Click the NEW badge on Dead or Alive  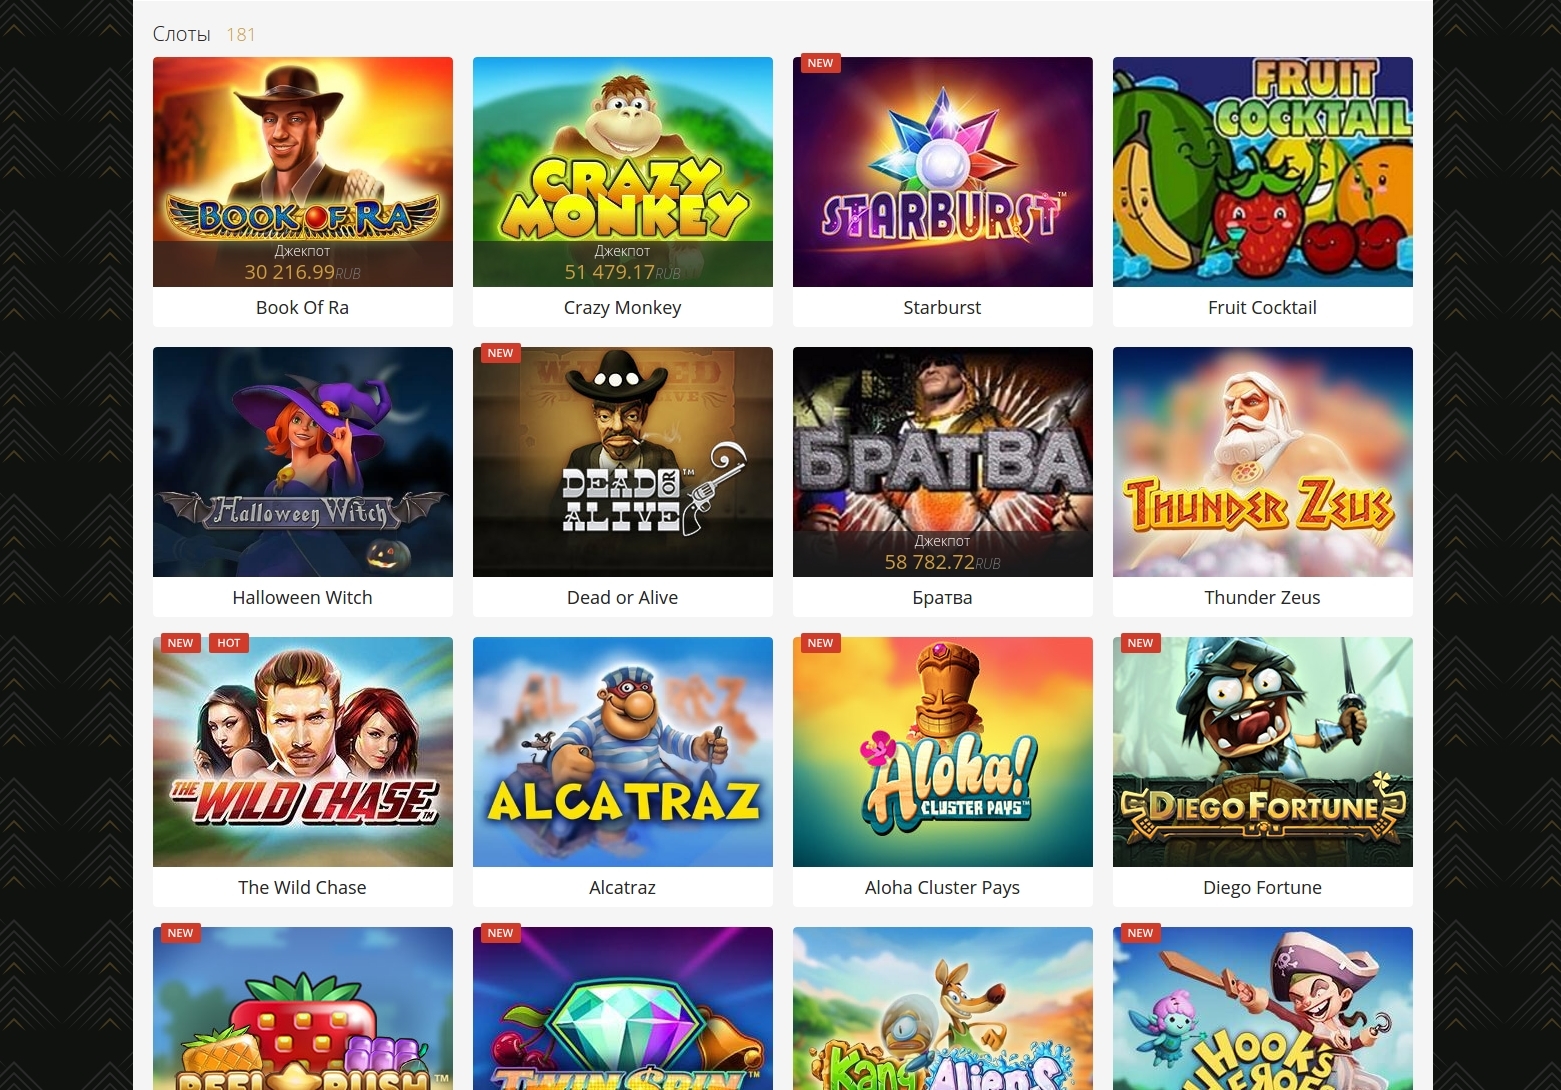pyautogui.click(x=500, y=353)
